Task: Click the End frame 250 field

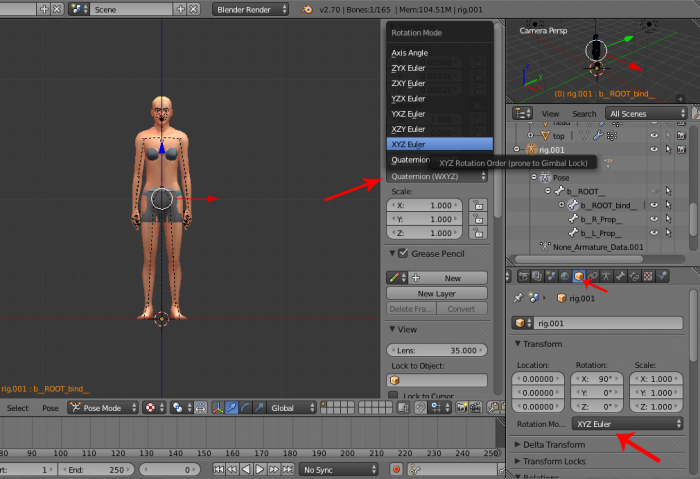Action: pos(96,470)
